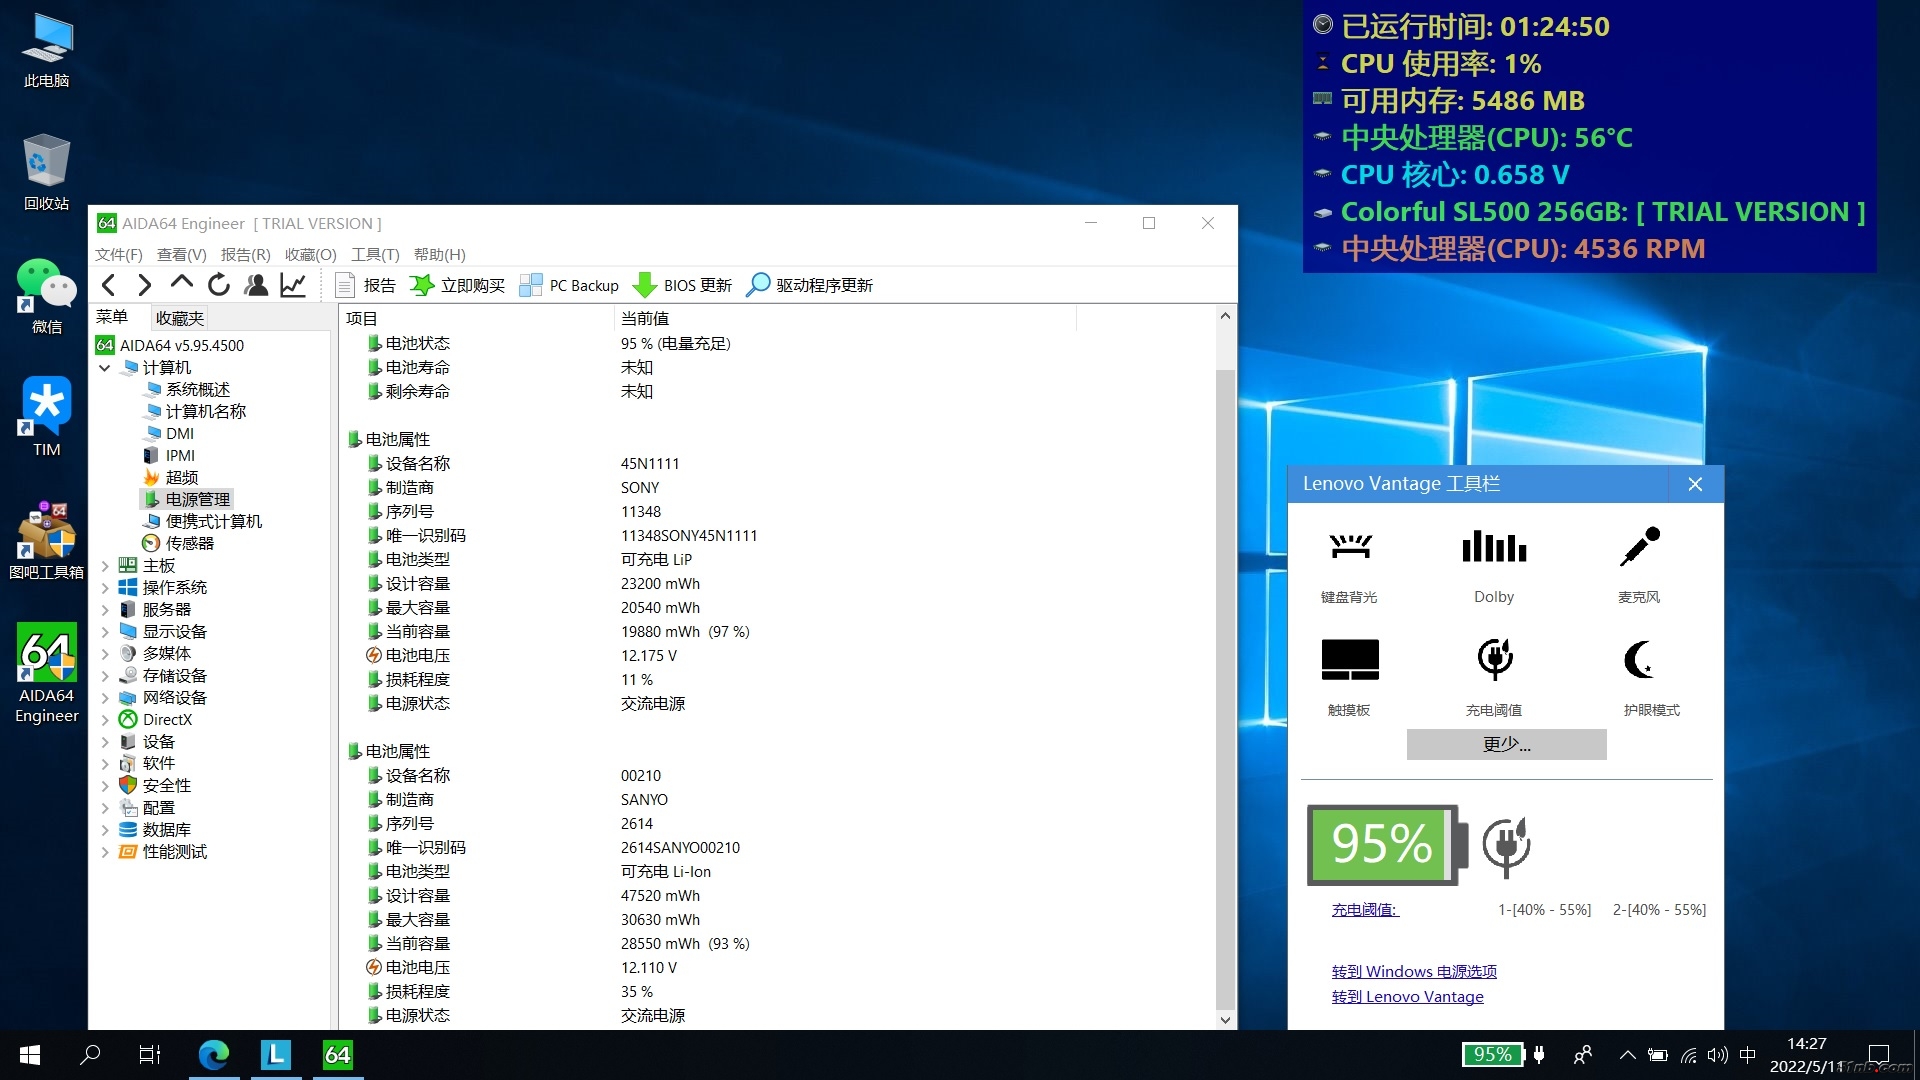Open Microsoft Edge from the taskbar
Viewport: 1920px width, 1080px height.
[x=214, y=1055]
